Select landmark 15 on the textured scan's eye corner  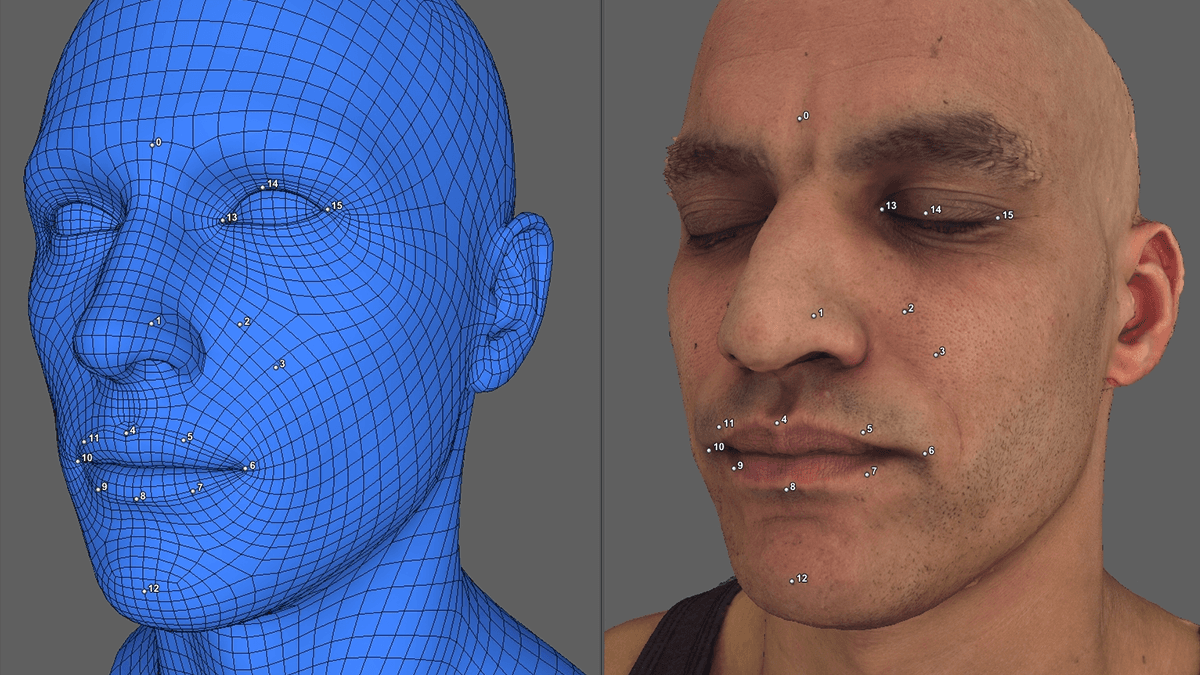pos(998,217)
